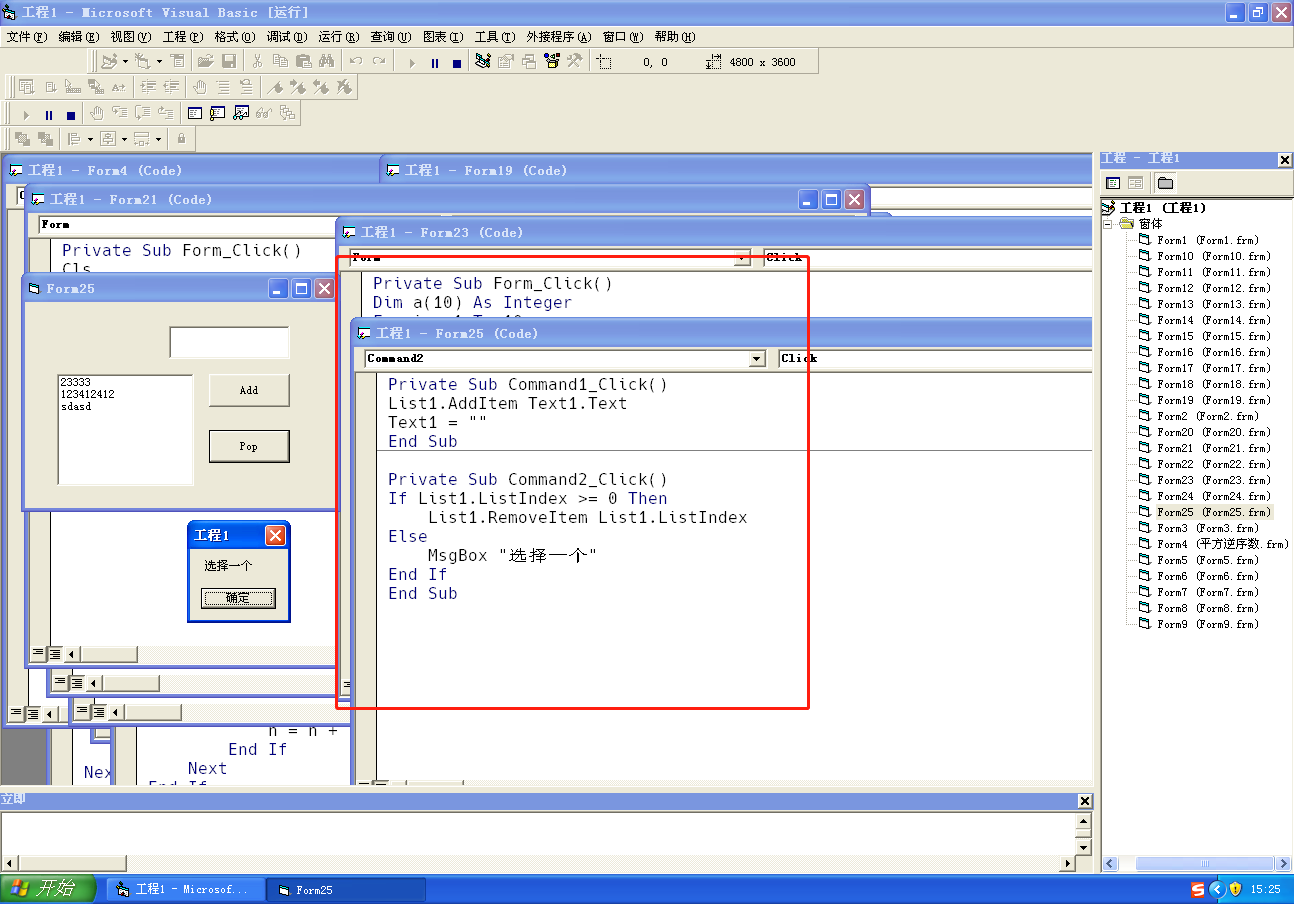This screenshot has width=1294, height=904.
Task: Toggle a bookmark with the flag icon
Action: pos(274,87)
